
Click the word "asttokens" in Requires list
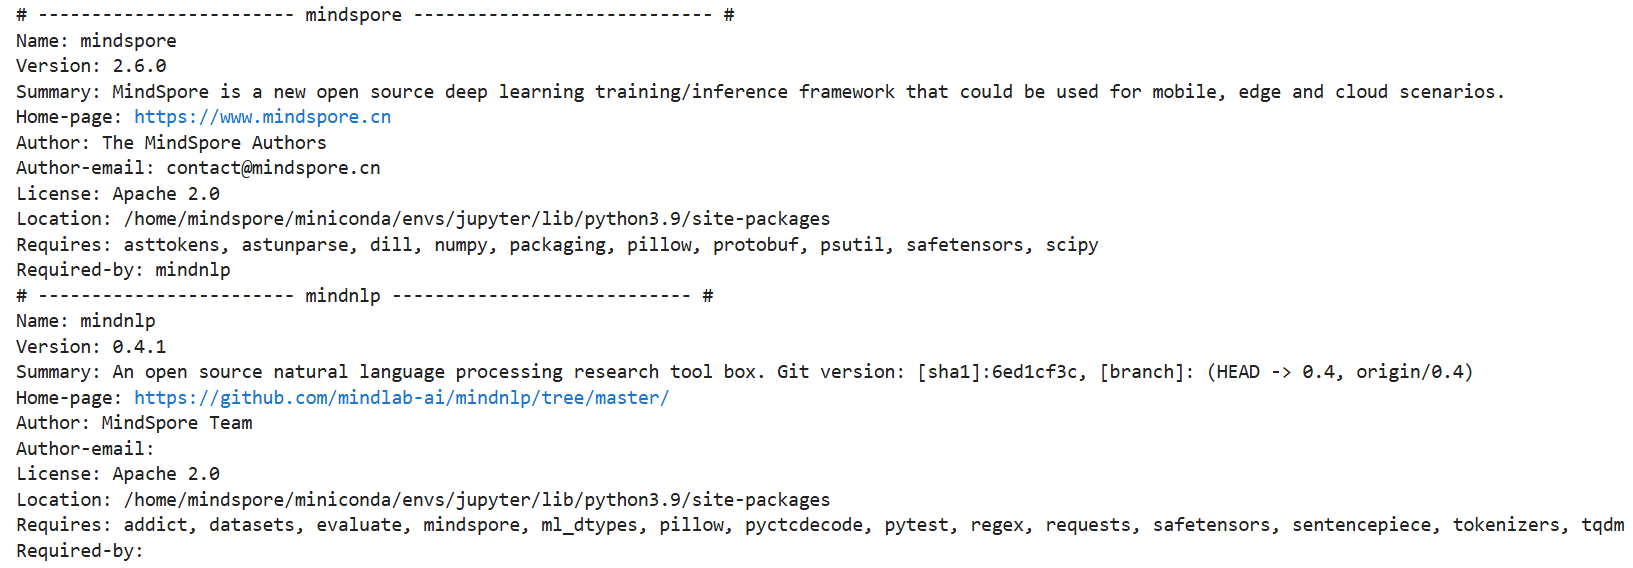pyautogui.click(x=171, y=245)
